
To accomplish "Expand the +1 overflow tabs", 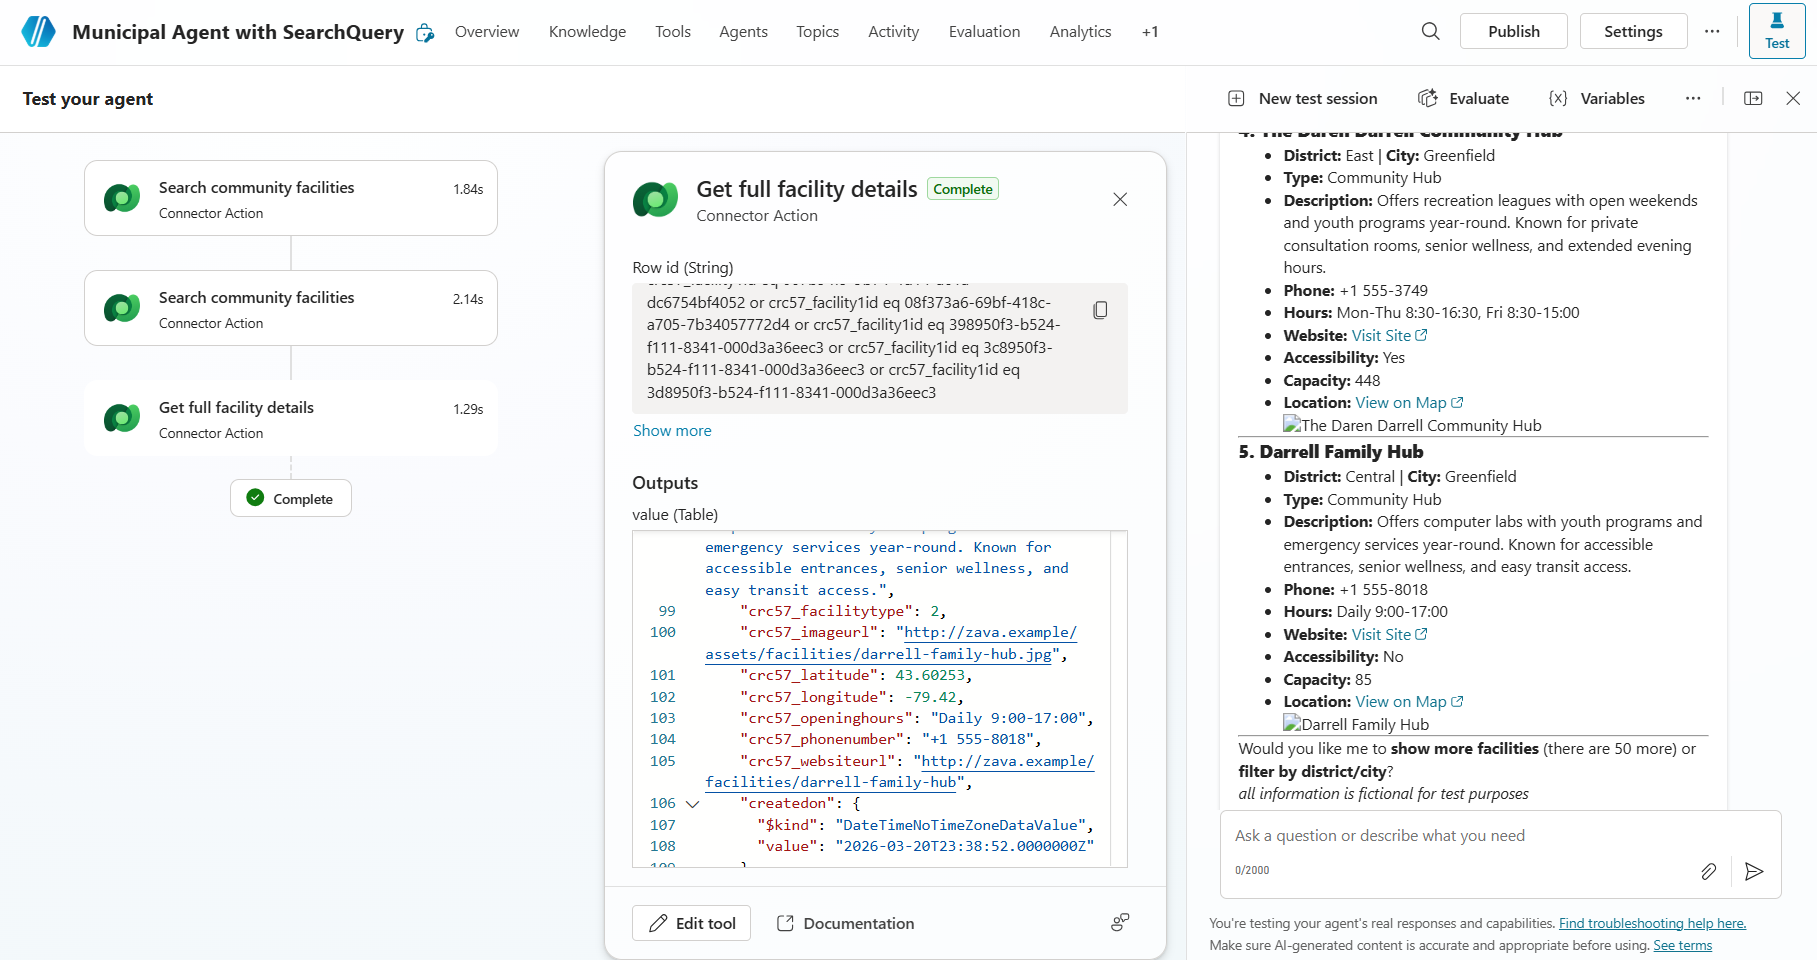I will point(1149,32).
